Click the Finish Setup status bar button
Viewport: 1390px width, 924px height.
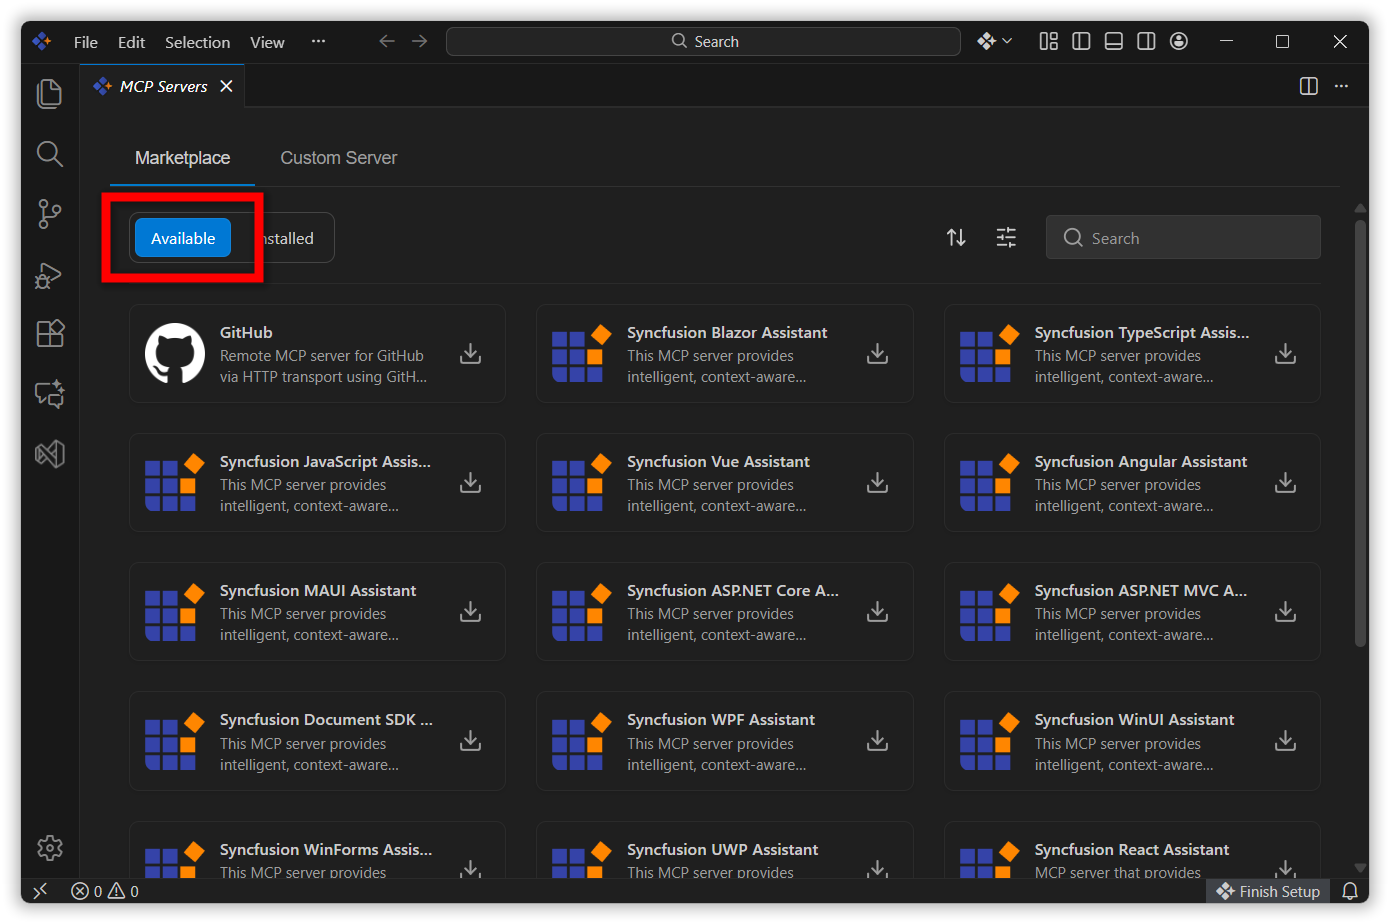click(1268, 891)
